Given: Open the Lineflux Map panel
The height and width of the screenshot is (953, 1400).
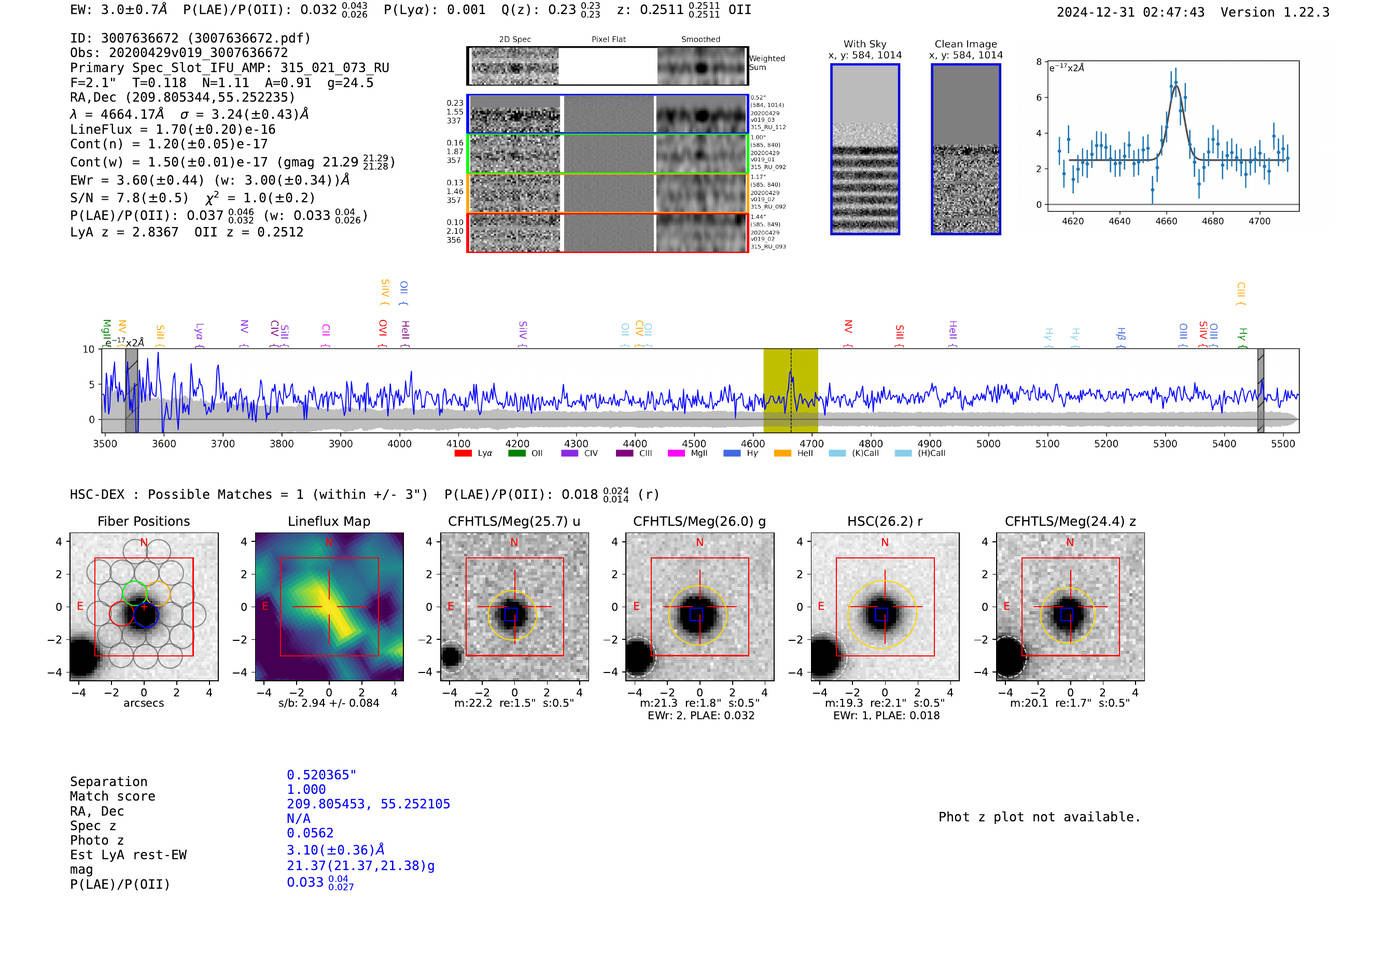Looking at the screenshot, I should click(x=329, y=607).
